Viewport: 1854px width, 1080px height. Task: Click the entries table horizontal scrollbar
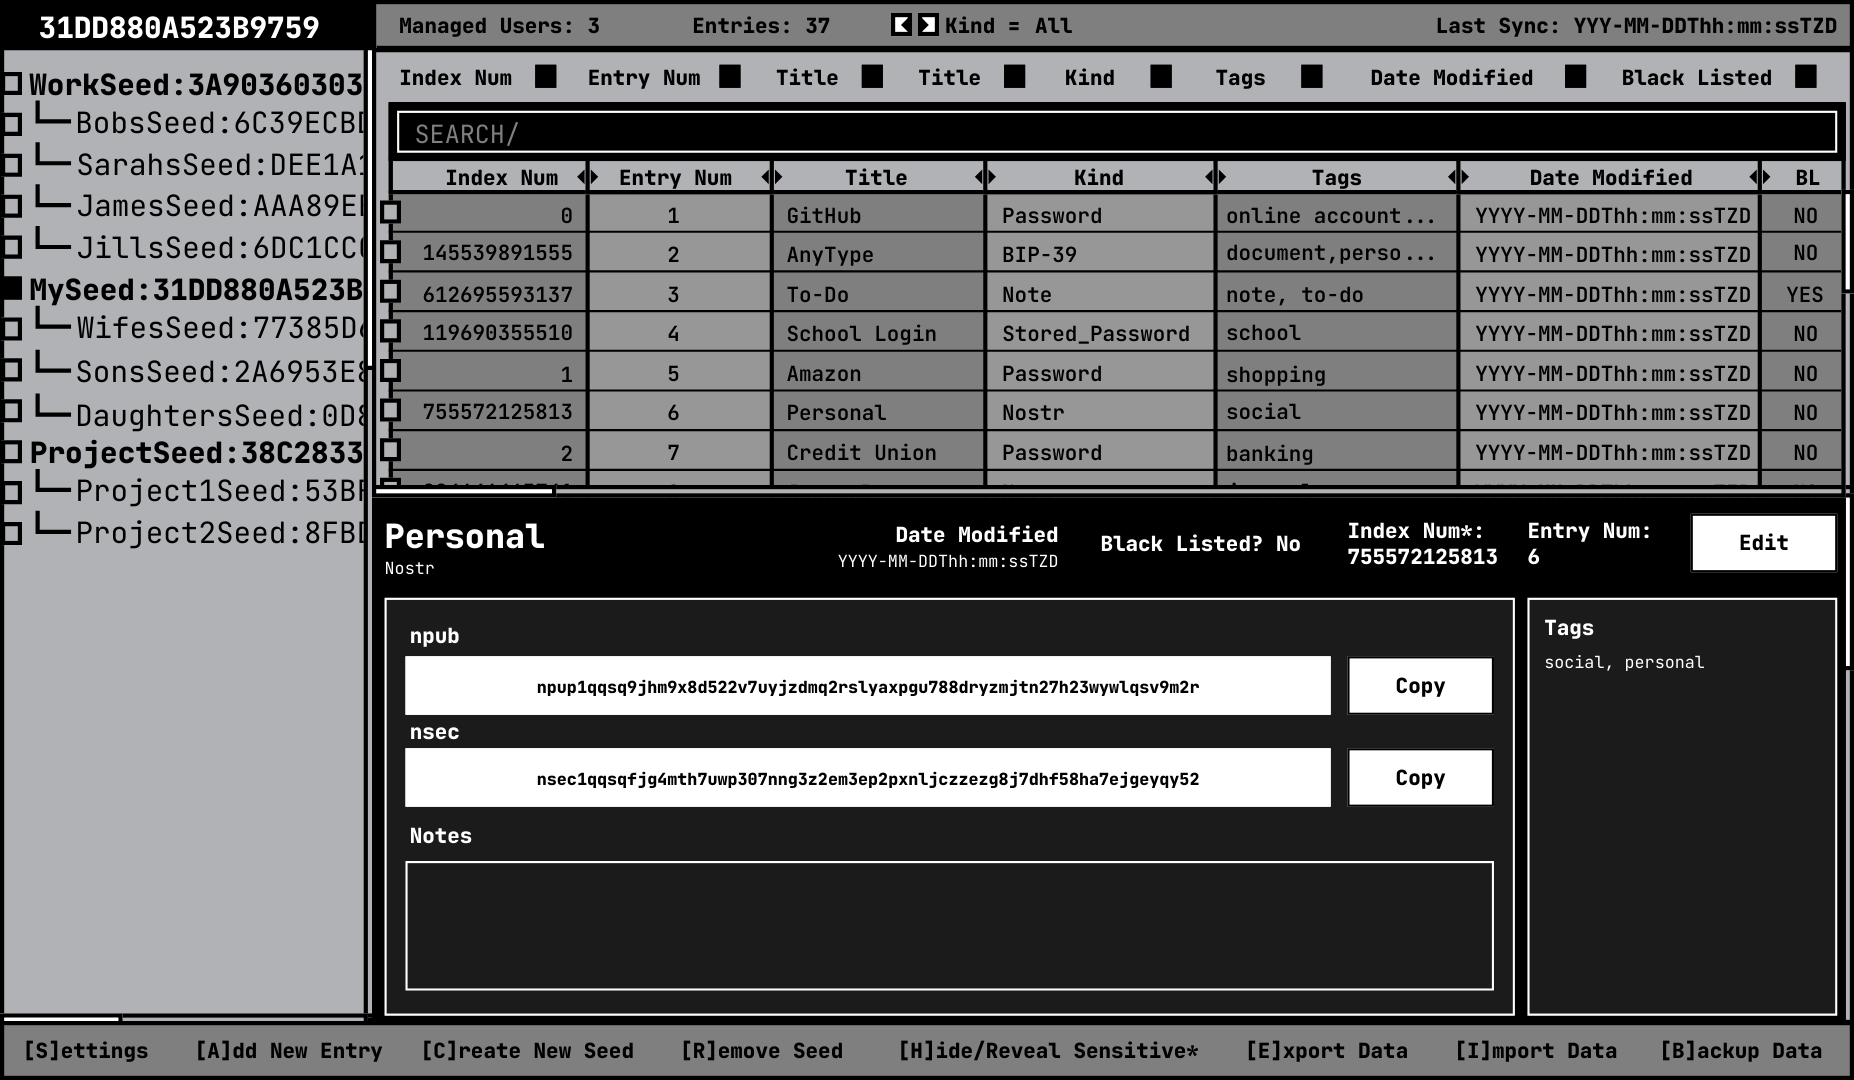click(x=465, y=491)
